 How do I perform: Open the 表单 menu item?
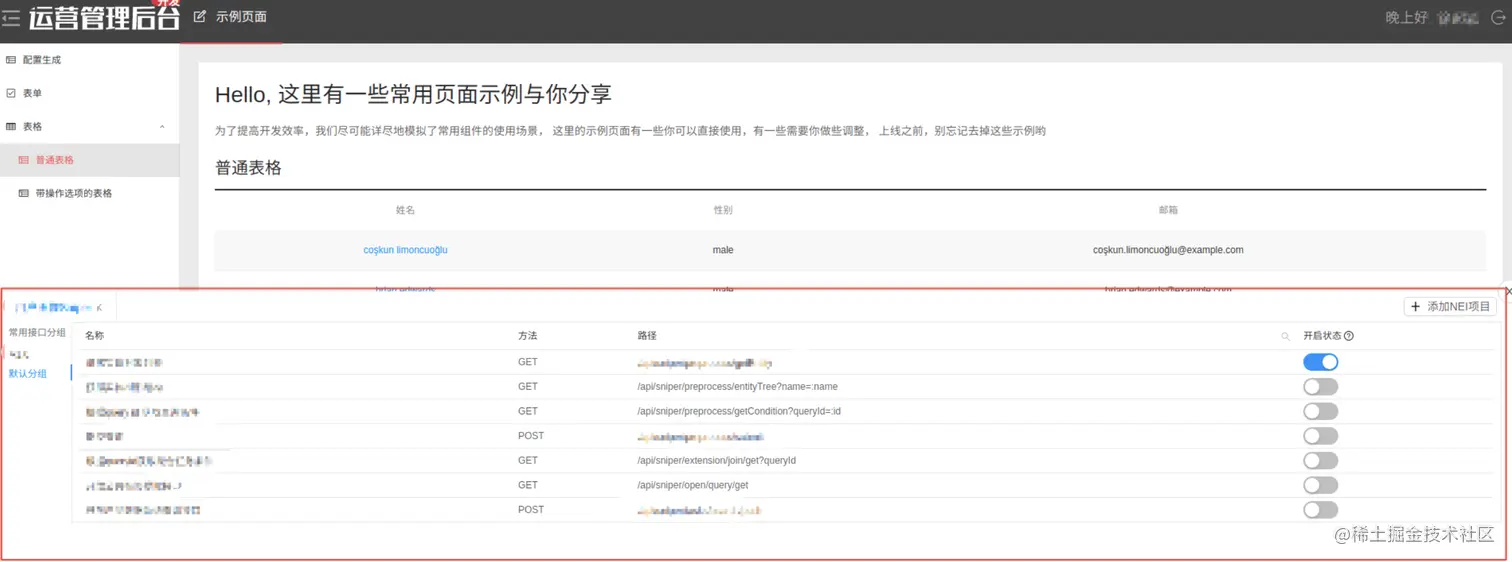[90, 93]
